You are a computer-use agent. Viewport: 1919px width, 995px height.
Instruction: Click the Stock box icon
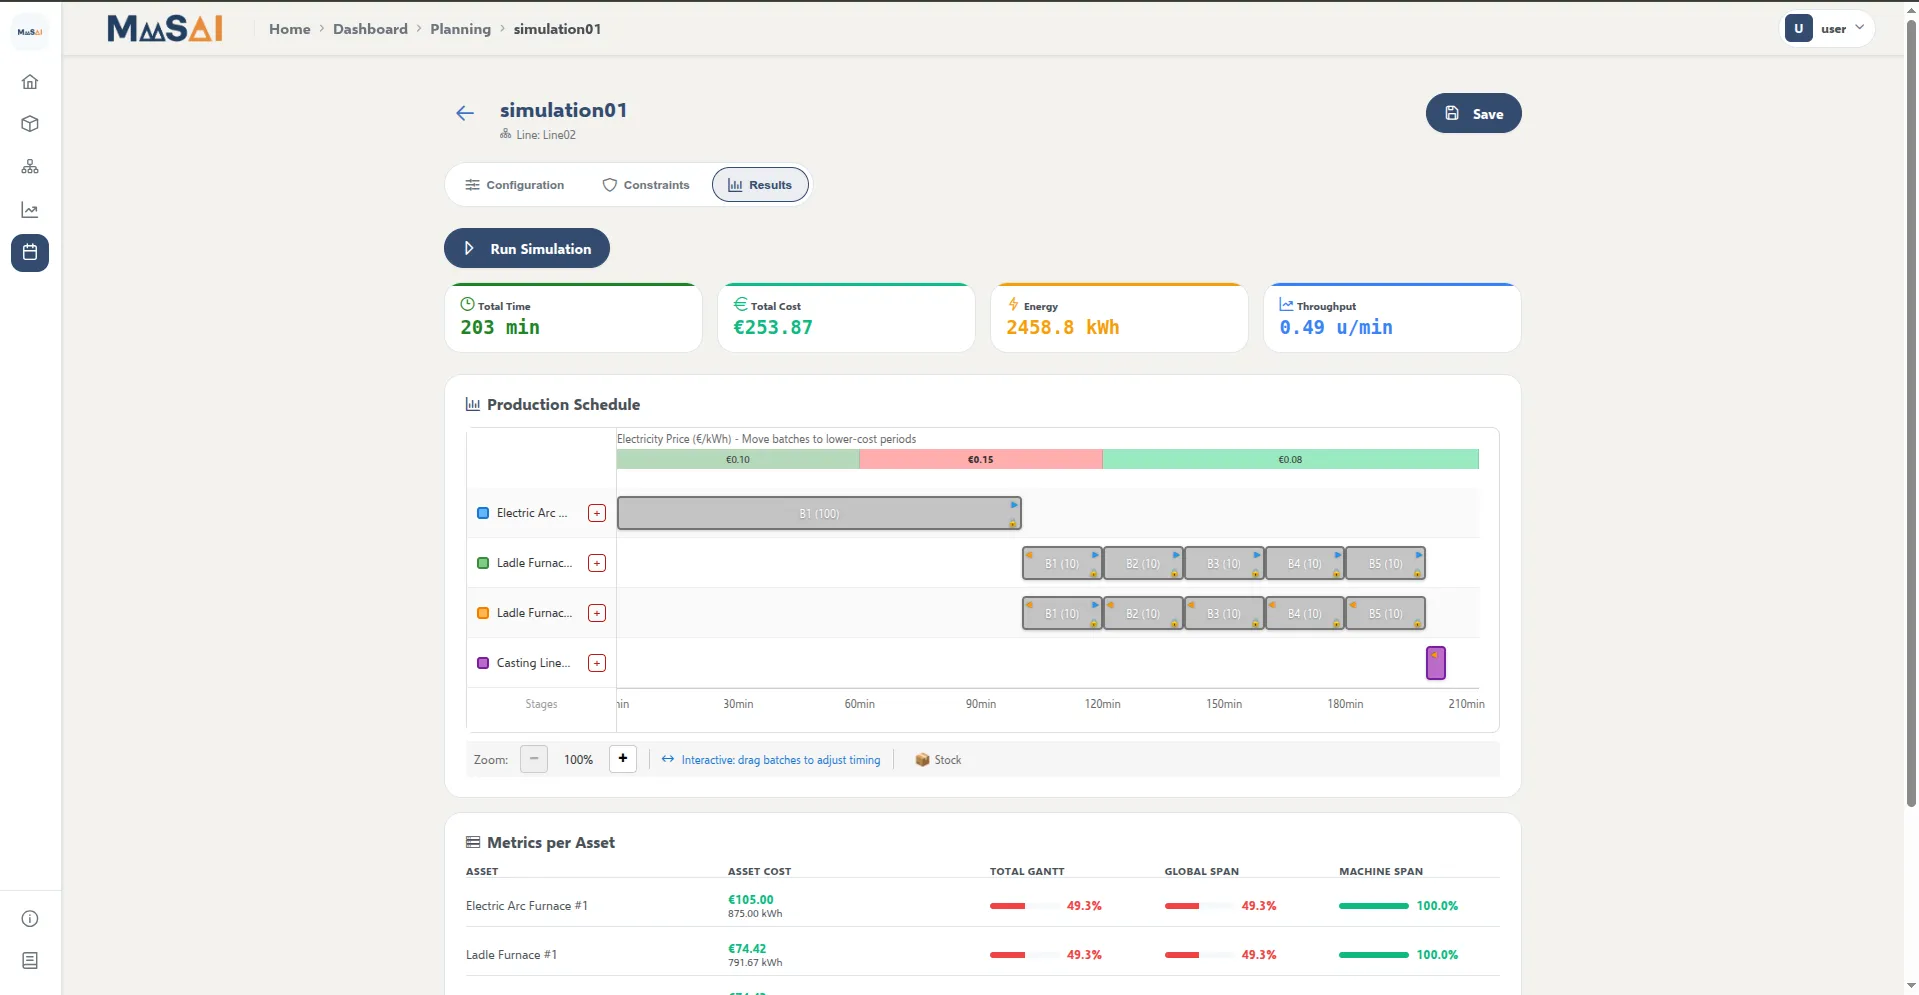(x=922, y=760)
